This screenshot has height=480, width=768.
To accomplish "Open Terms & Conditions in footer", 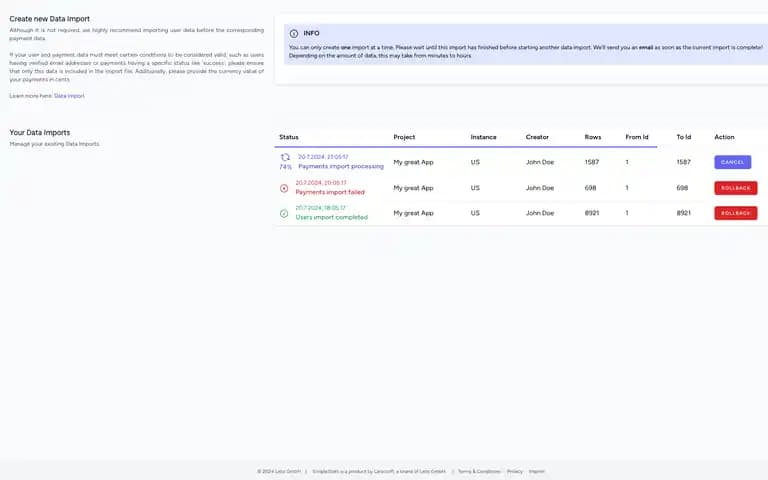I will coord(479,471).
